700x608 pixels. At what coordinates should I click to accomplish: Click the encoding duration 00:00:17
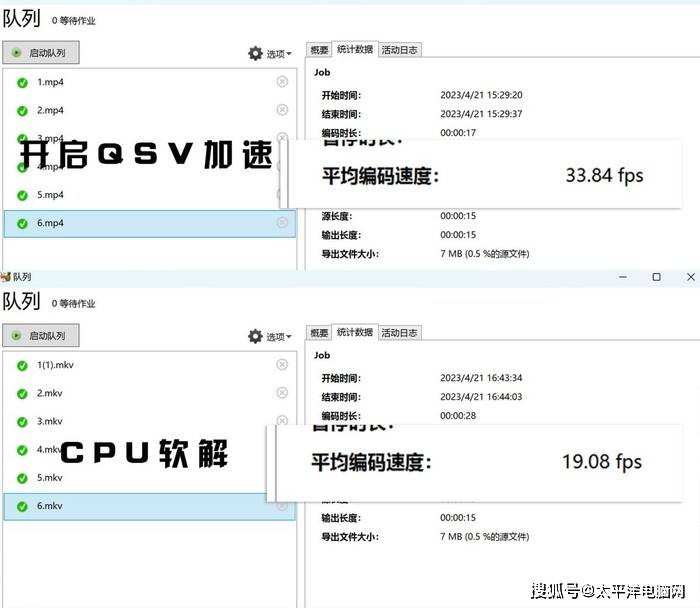(458, 133)
